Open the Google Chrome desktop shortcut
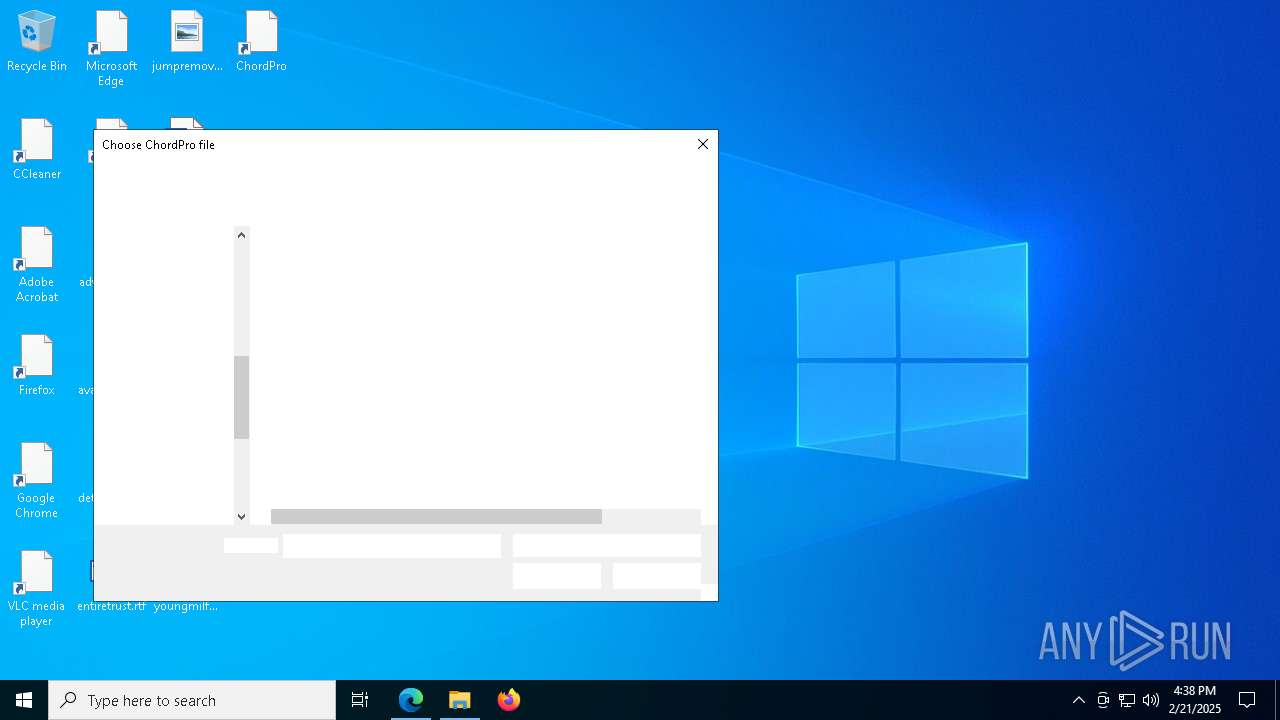Viewport: 1280px width, 720px height. point(37,481)
